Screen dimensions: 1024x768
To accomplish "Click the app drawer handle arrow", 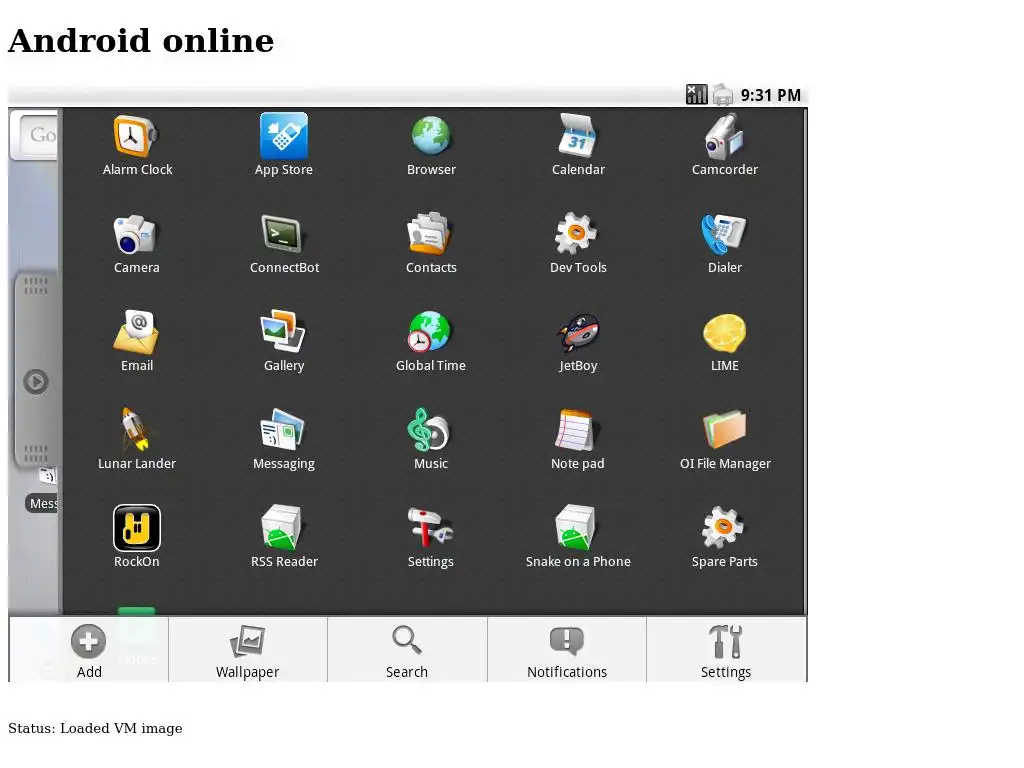I will point(36,381).
